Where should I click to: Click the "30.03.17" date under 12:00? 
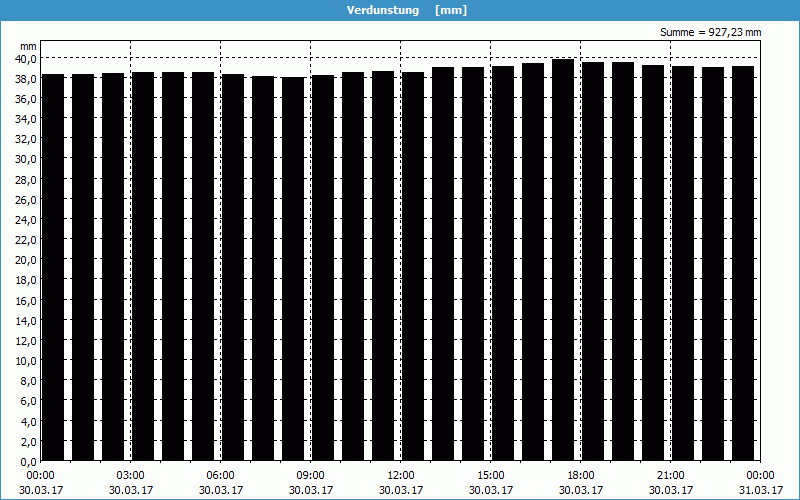[401, 490]
